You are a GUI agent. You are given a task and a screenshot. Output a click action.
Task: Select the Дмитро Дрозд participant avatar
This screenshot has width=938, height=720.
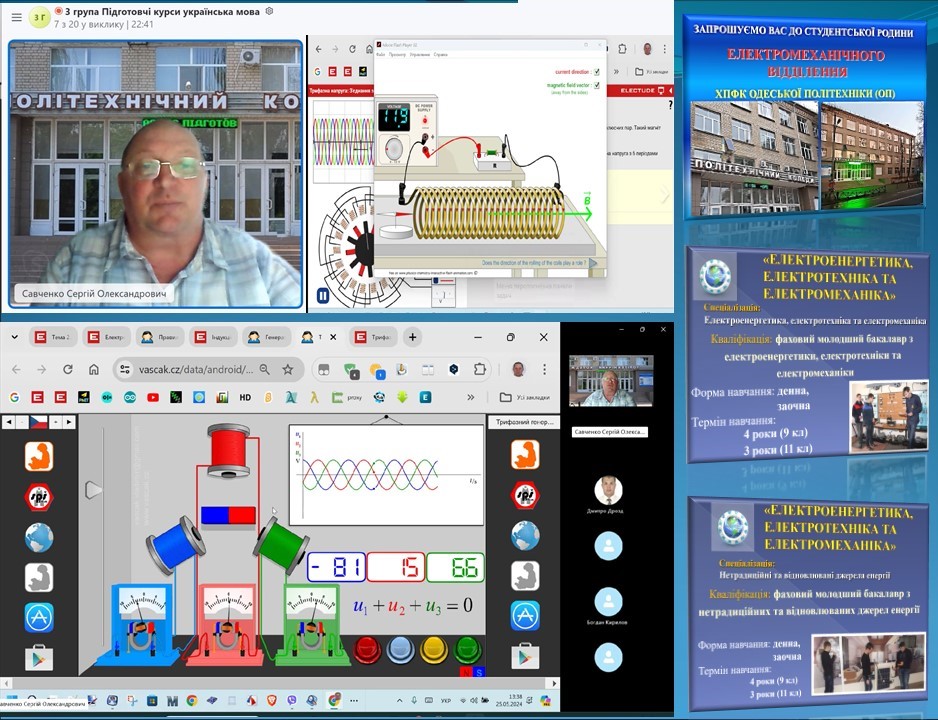coord(608,490)
